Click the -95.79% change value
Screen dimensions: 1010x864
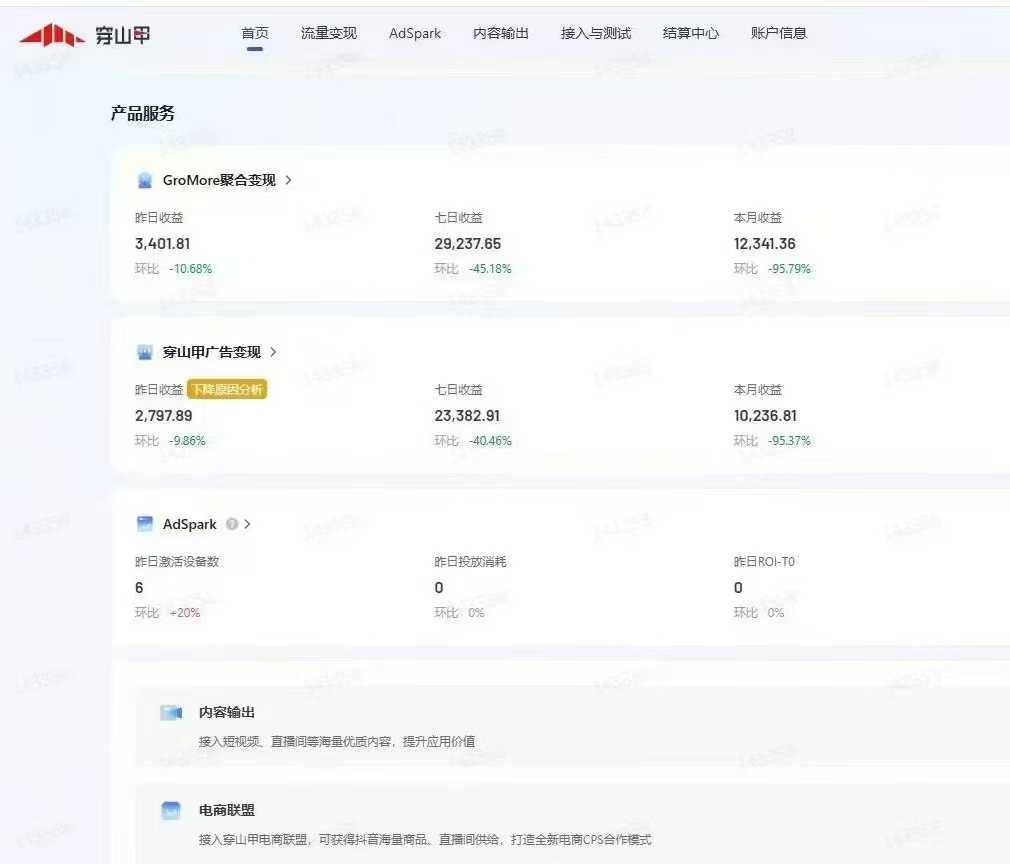pos(790,269)
